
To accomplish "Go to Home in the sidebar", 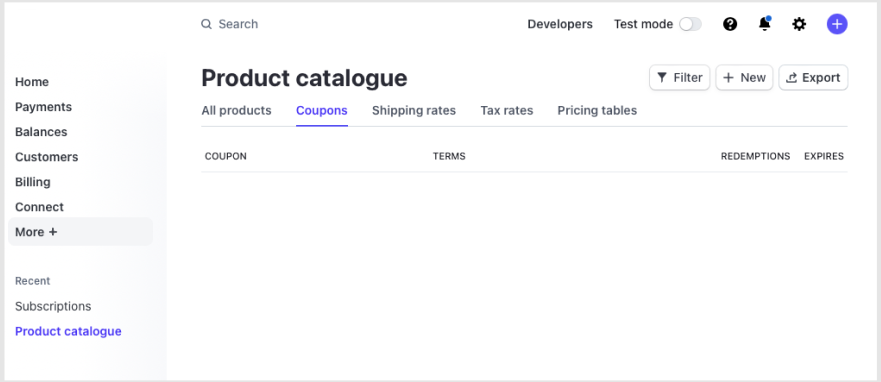I will coord(32,82).
